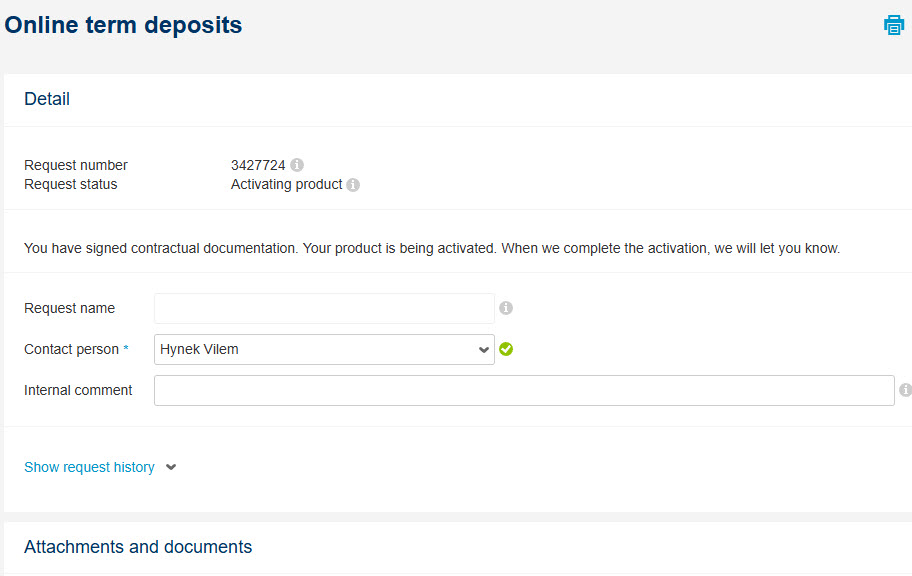Image resolution: width=912 pixels, height=576 pixels.
Task: Click the arrow in Contact person combo box
Action: click(483, 350)
